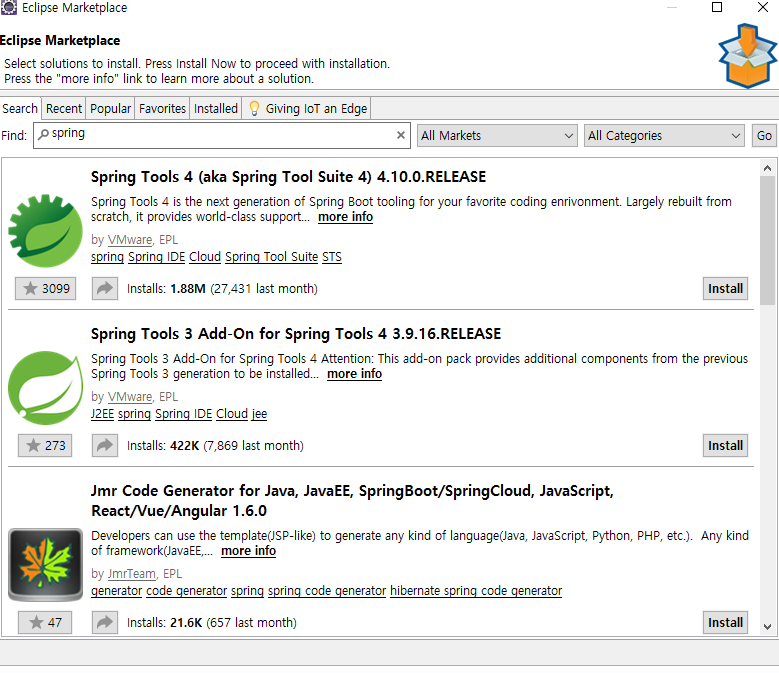Click Cloud tag under Spring Tools 3 Add-On

232,414
